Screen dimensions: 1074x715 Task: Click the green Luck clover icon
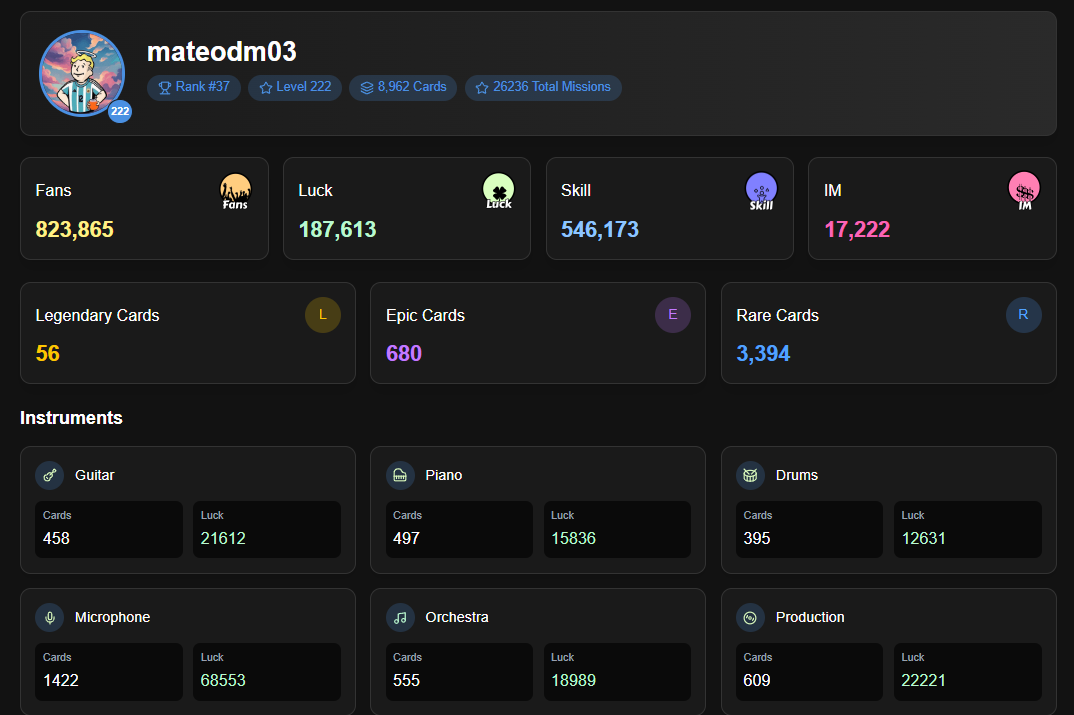click(499, 191)
